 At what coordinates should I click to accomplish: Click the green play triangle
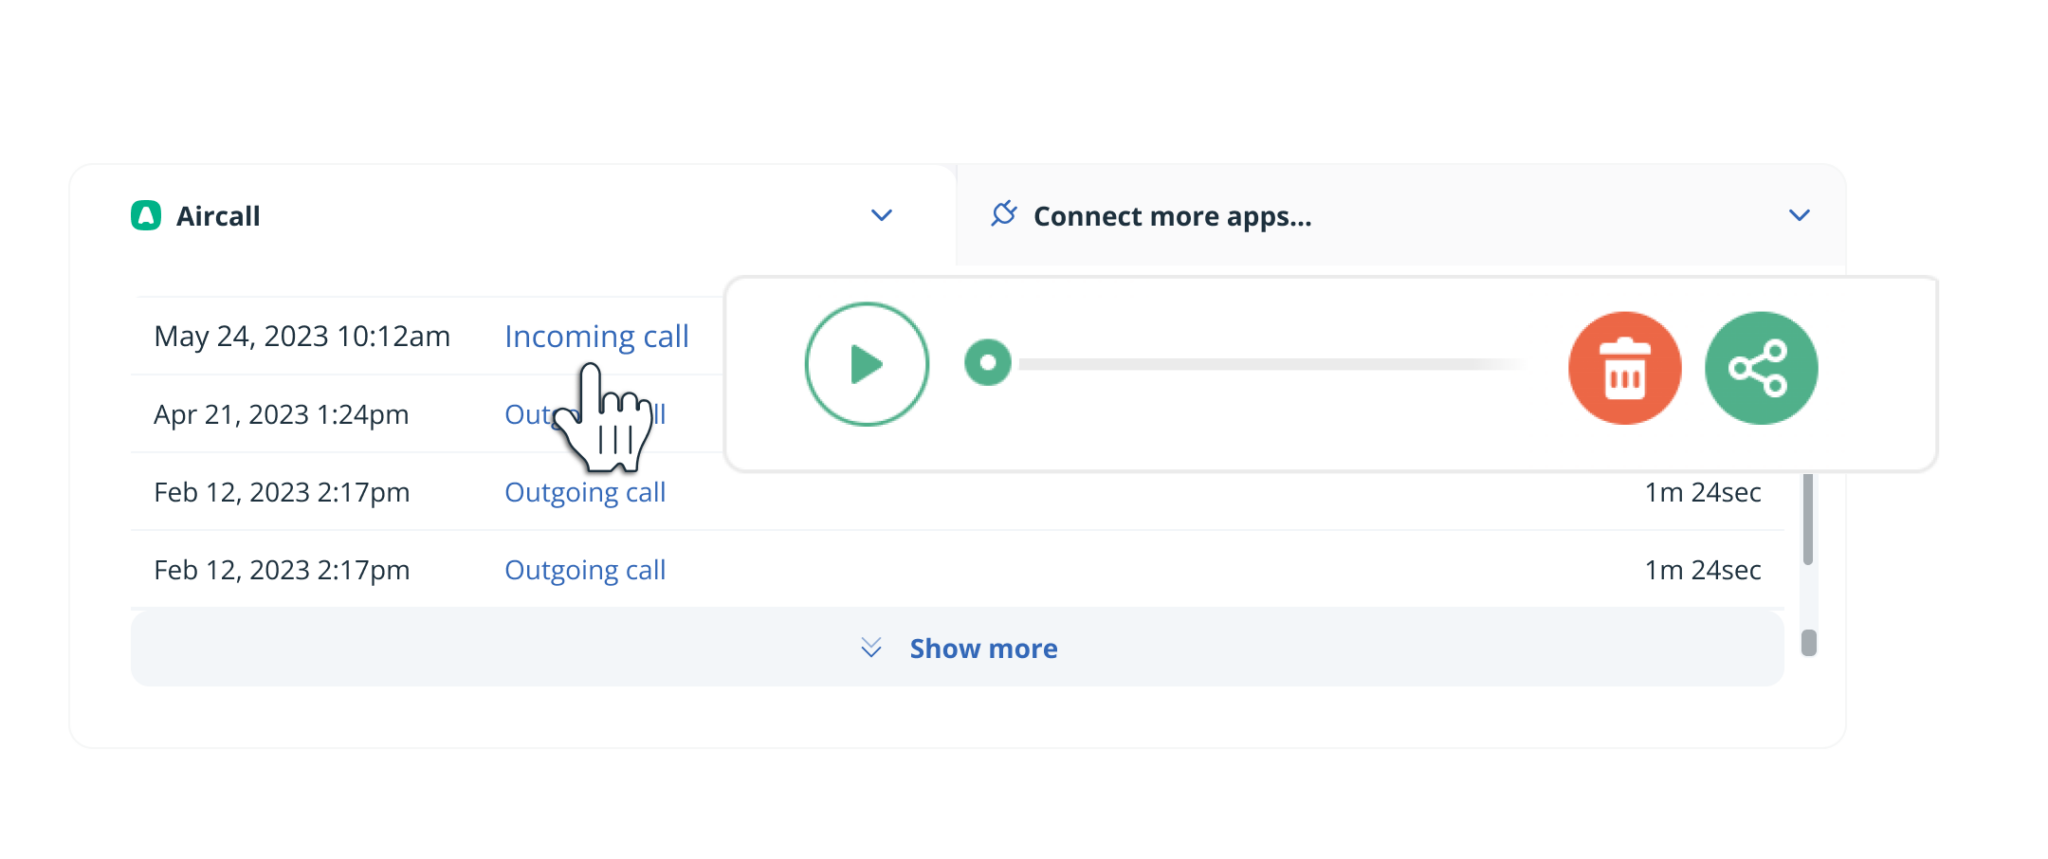click(866, 364)
